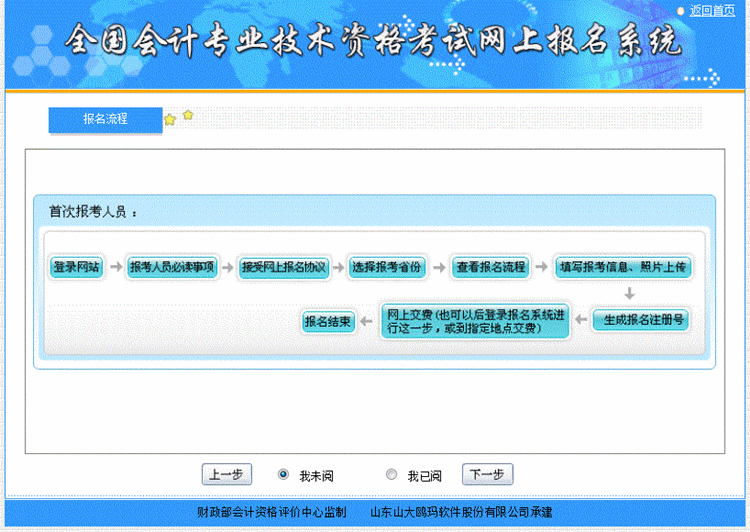
Task: Click arrow between 登录网站 and 报考人员必读事项
Action: point(116,267)
